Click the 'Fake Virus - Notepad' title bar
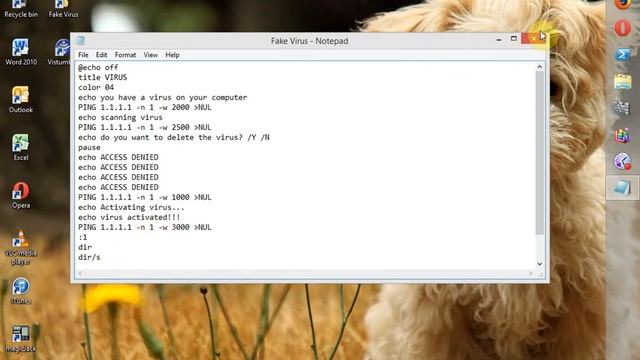 (x=309, y=41)
